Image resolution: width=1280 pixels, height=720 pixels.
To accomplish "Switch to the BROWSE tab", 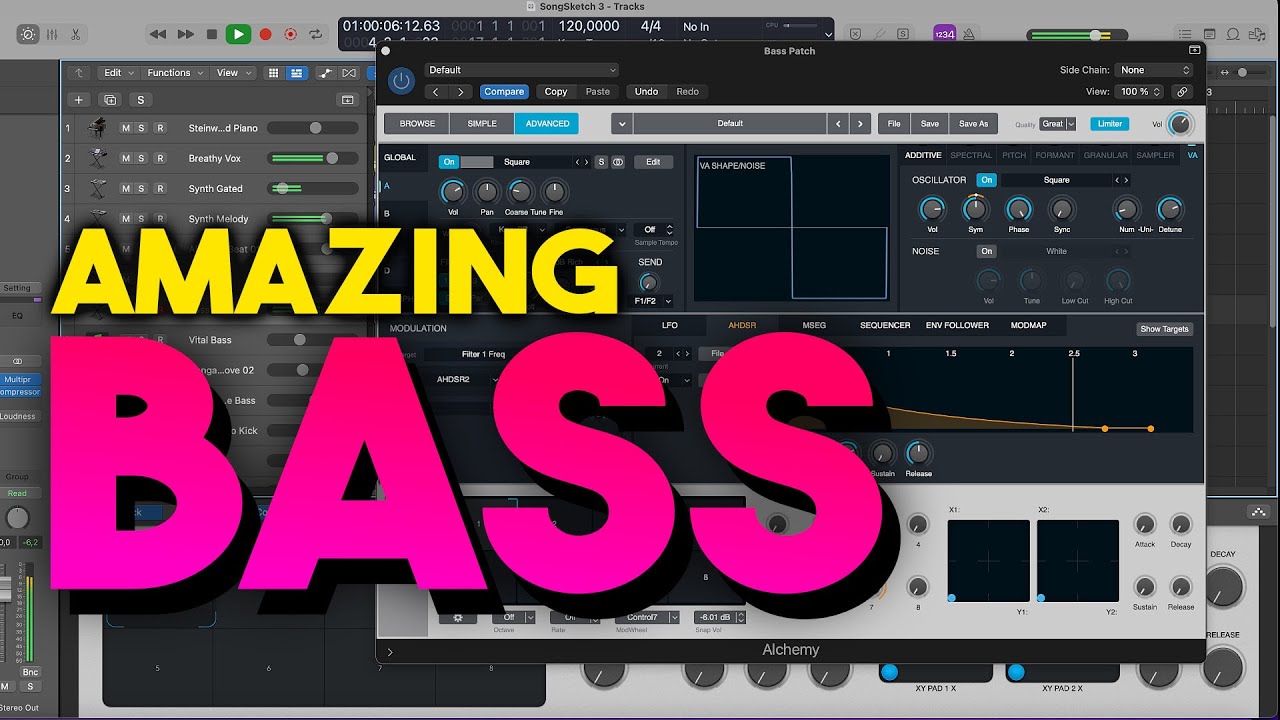I will tap(417, 124).
